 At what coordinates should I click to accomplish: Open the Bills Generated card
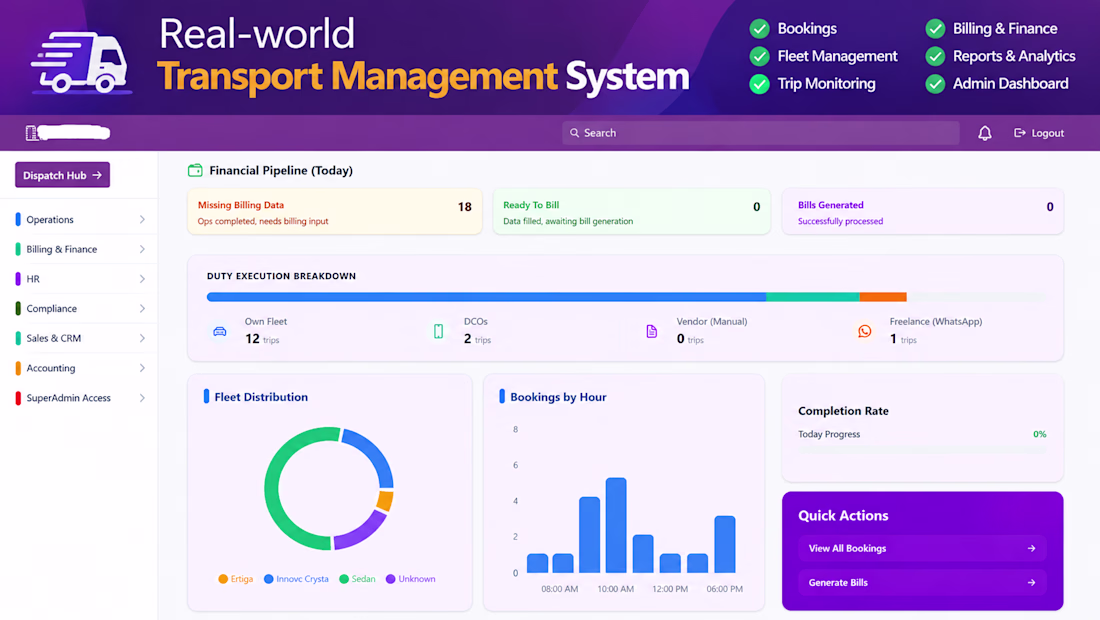pyautogui.click(x=923, y=212)
